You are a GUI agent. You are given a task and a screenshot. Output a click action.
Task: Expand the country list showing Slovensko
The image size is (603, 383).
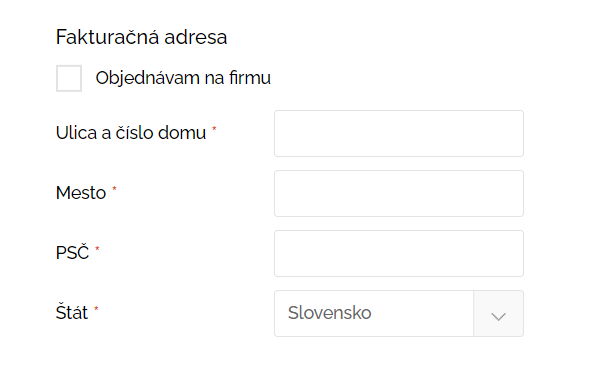[x=399, y=313]
